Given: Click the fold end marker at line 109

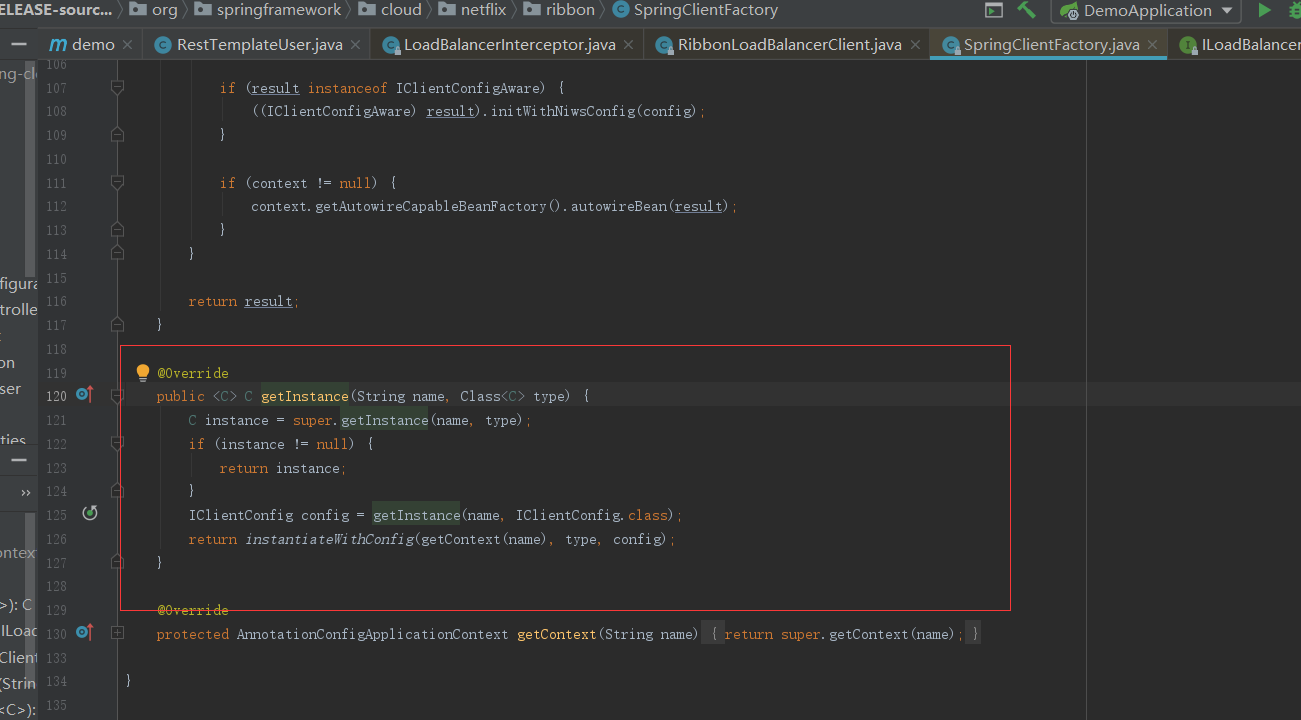Looking at the screenshot, I should click(117, 134).
